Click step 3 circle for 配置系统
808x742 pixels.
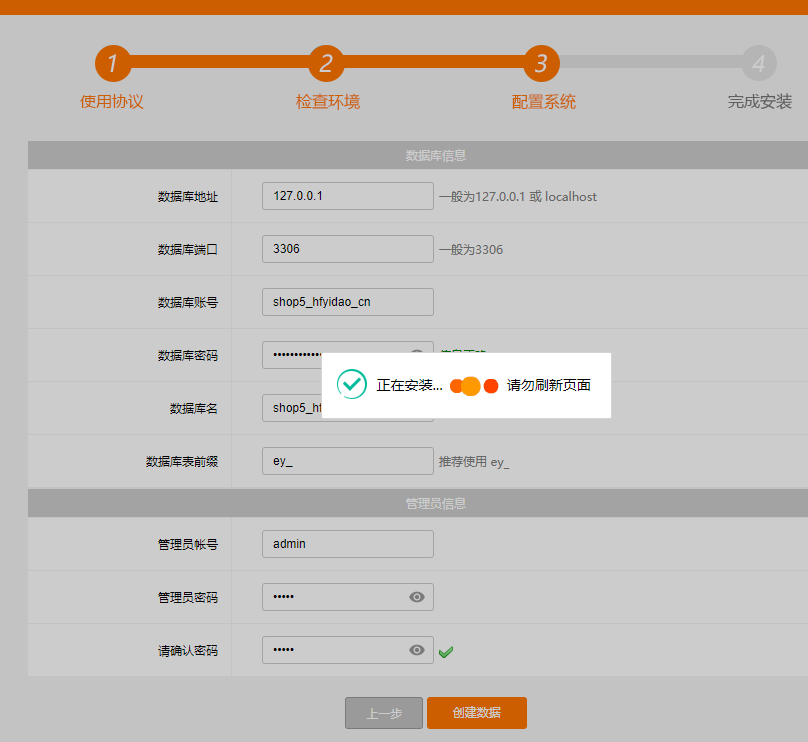(x=542, y=63)
